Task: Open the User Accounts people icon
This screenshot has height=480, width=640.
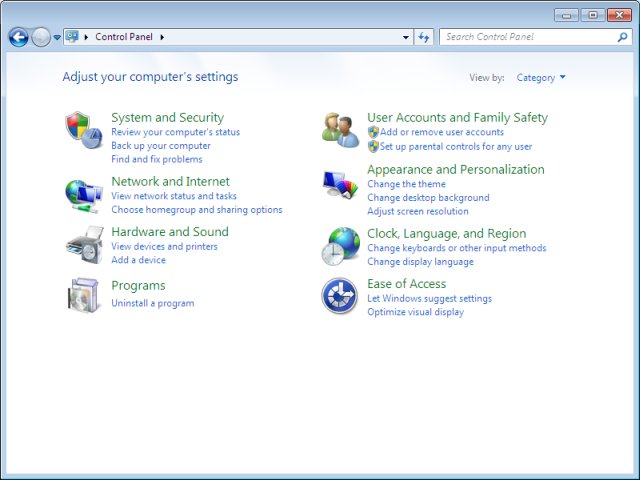Action: pyautogui.click(x=340, y=130)
